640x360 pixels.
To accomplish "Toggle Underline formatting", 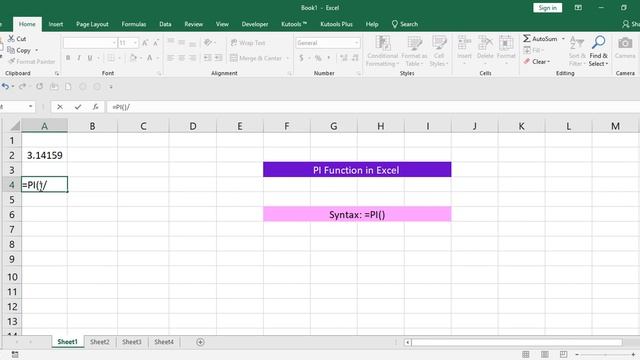I will coord(90,58).
